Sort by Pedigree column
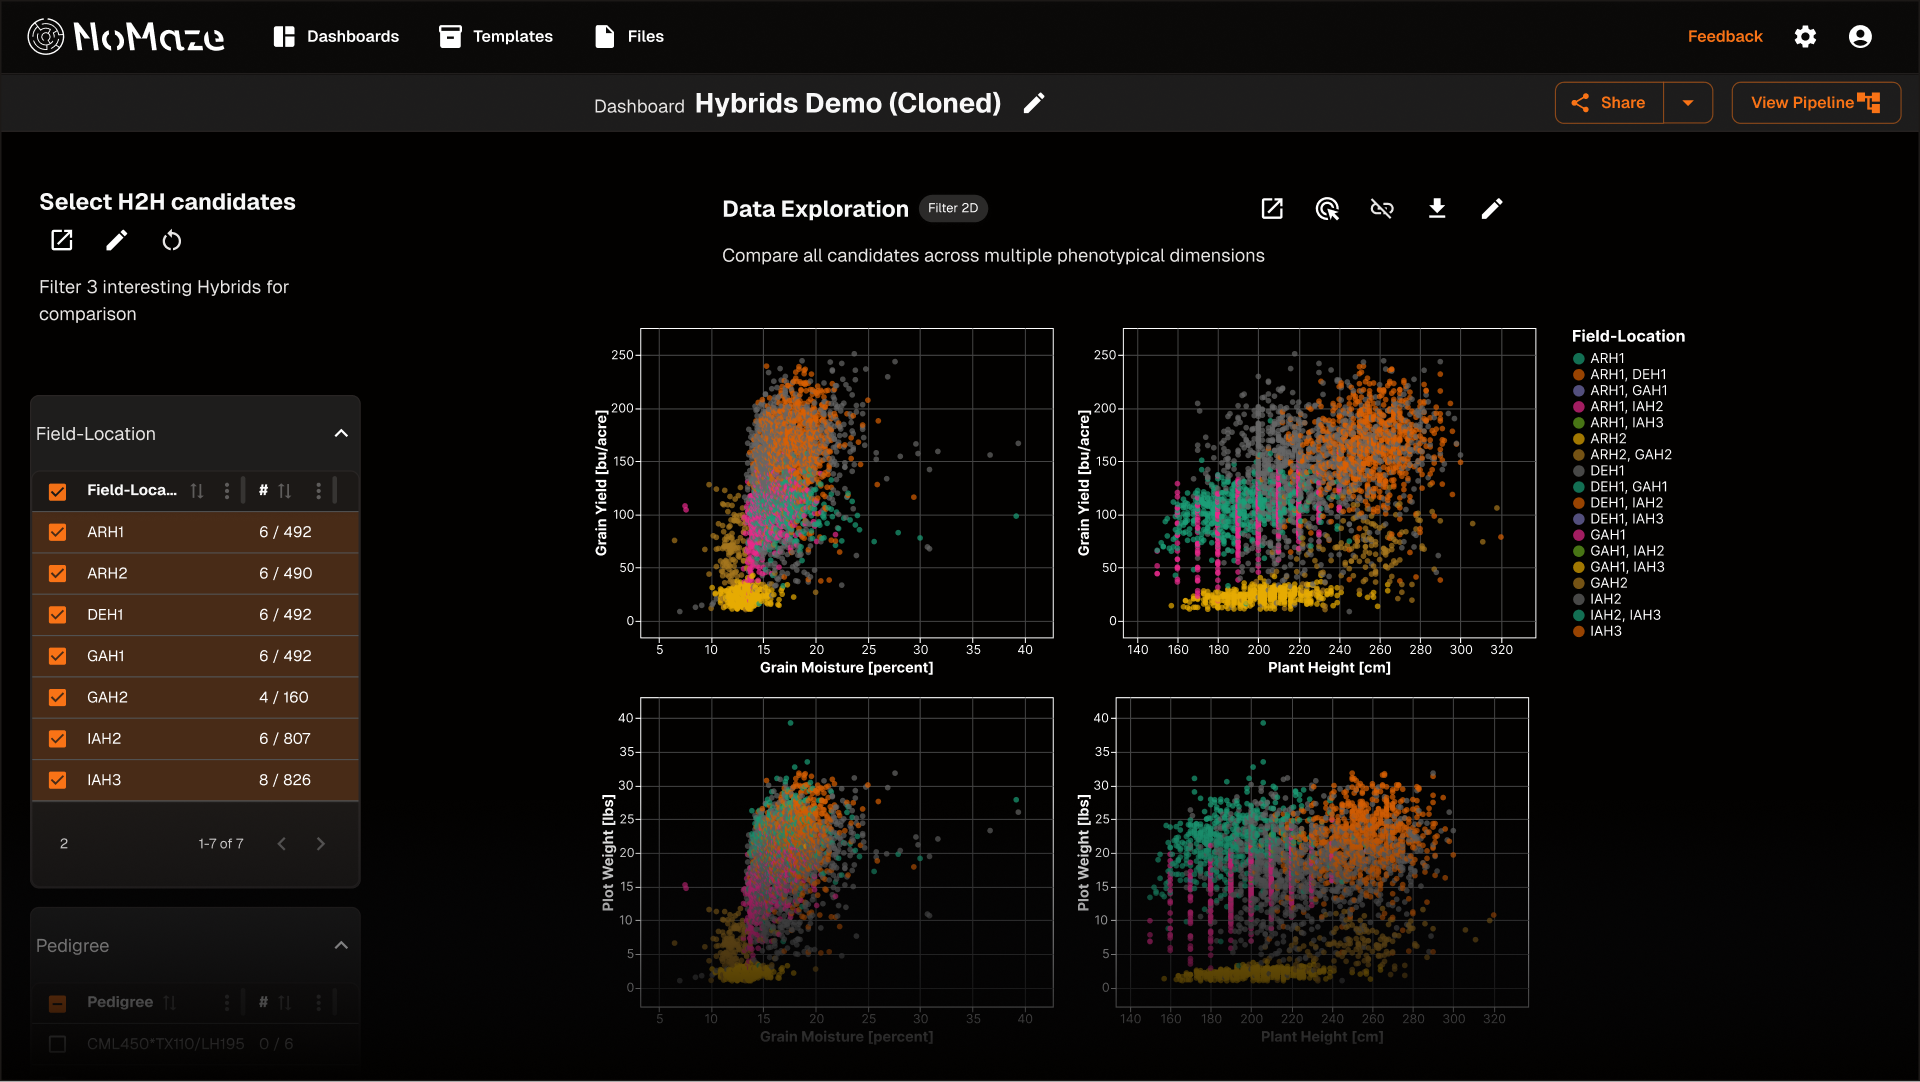This screenshot has width=1920, height=1082. 170,1003
